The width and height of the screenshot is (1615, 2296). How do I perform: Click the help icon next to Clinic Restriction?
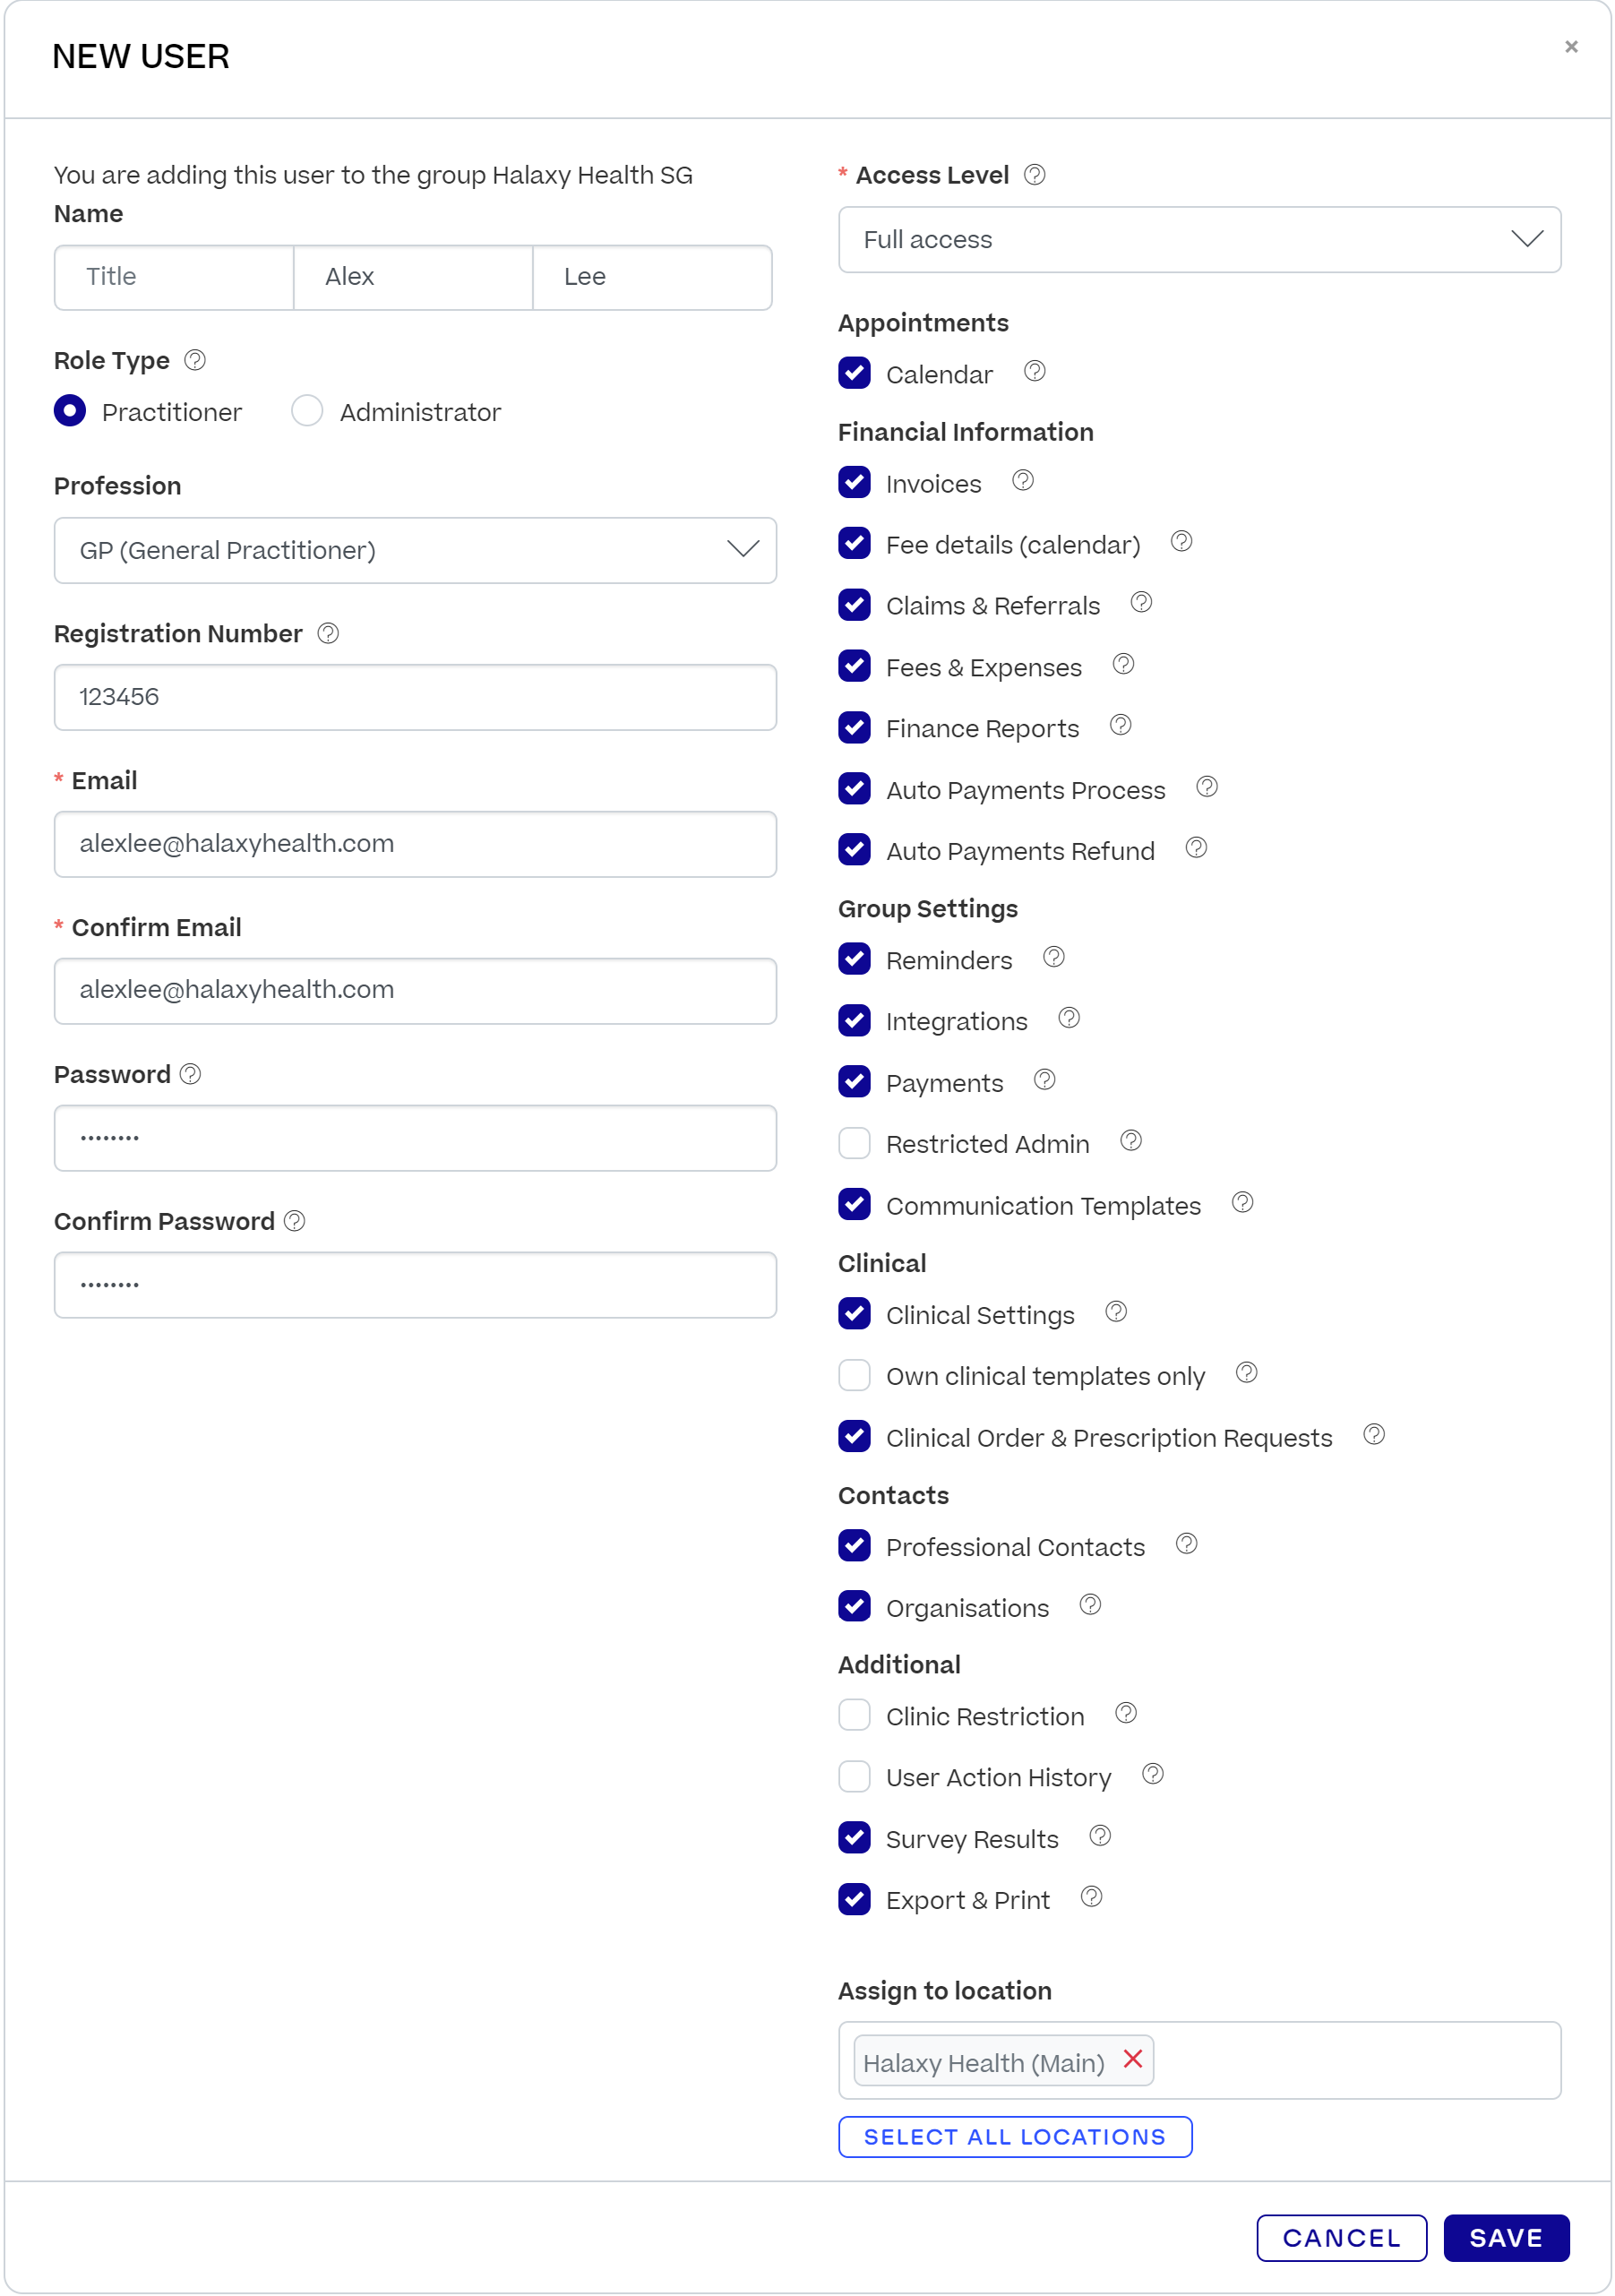[x=1126, y=1714]
